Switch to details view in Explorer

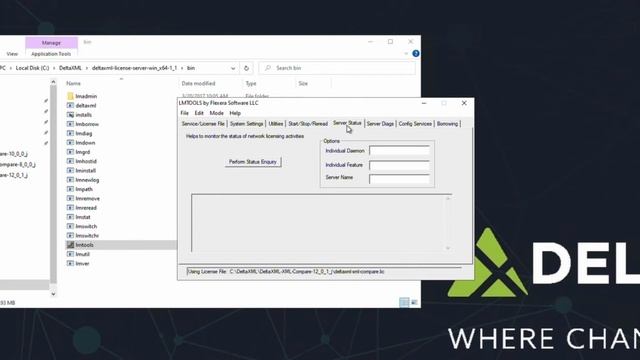tap(404, 302)
